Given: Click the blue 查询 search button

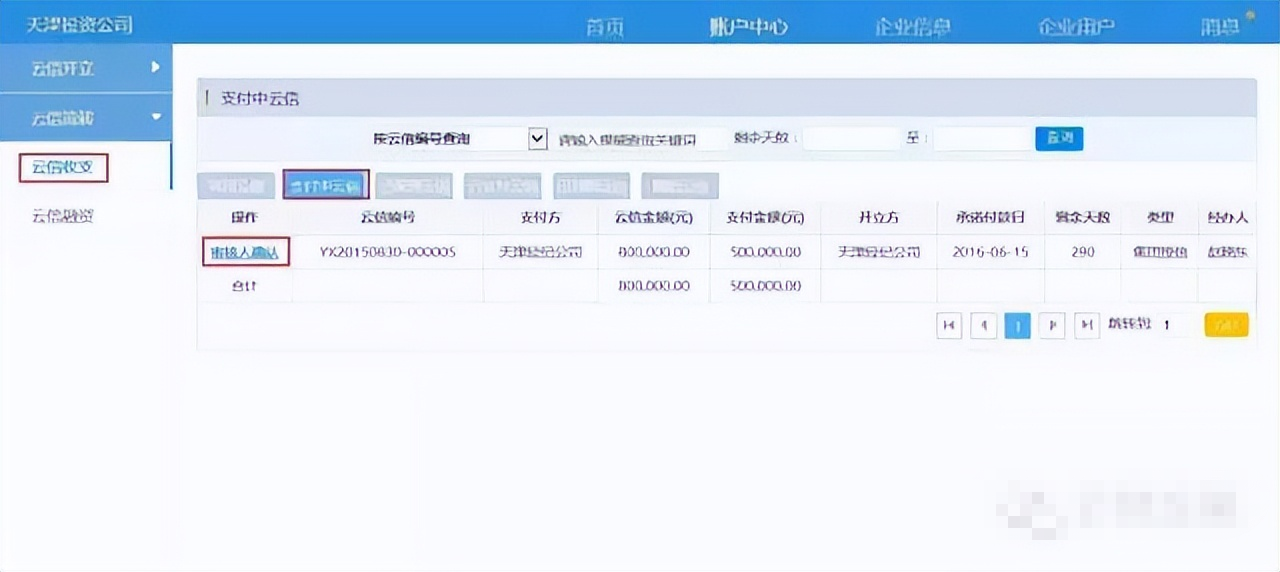Looking at the screenshot, I should 1059,138.
